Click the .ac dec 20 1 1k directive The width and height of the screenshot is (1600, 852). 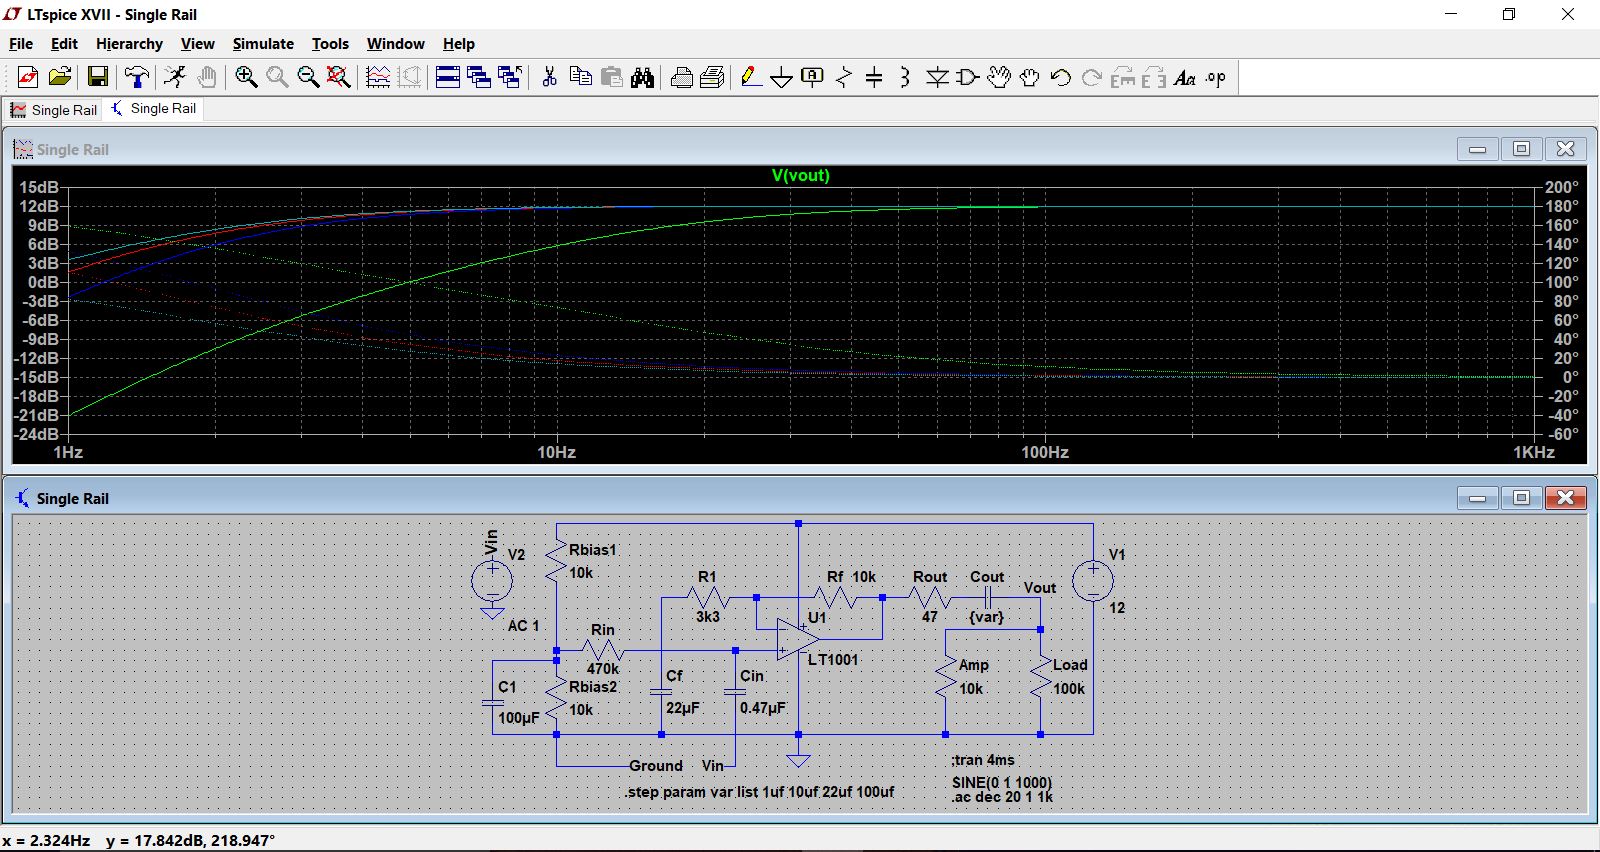[x=1001, y=797]
